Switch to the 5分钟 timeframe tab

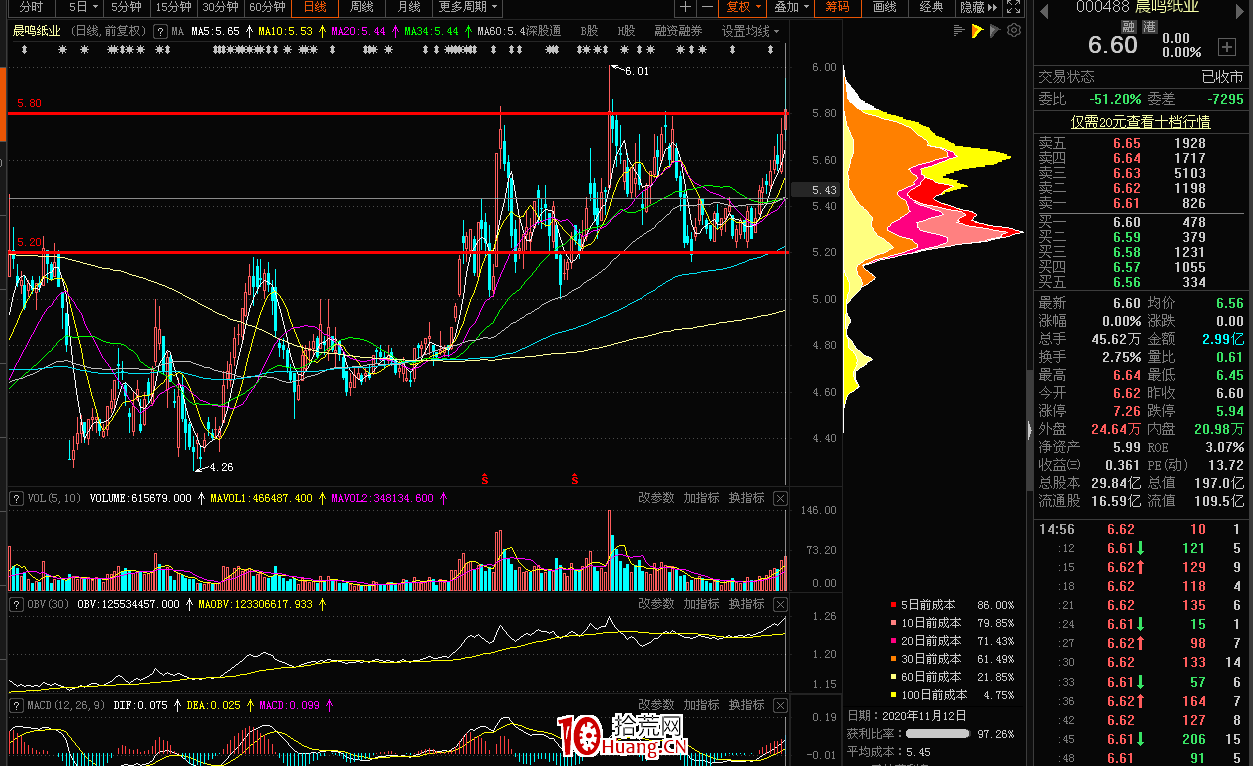click(126, 7)
